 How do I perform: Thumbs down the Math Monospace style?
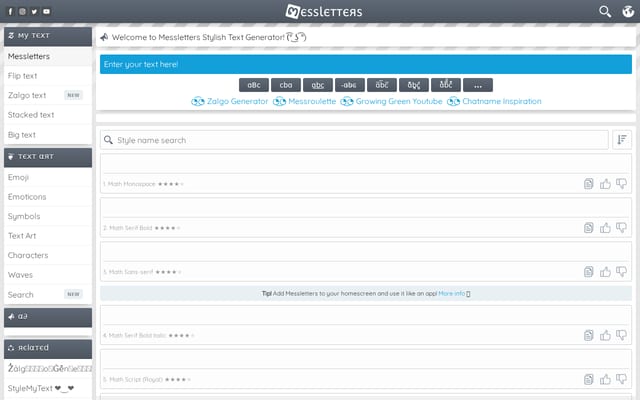621,184
